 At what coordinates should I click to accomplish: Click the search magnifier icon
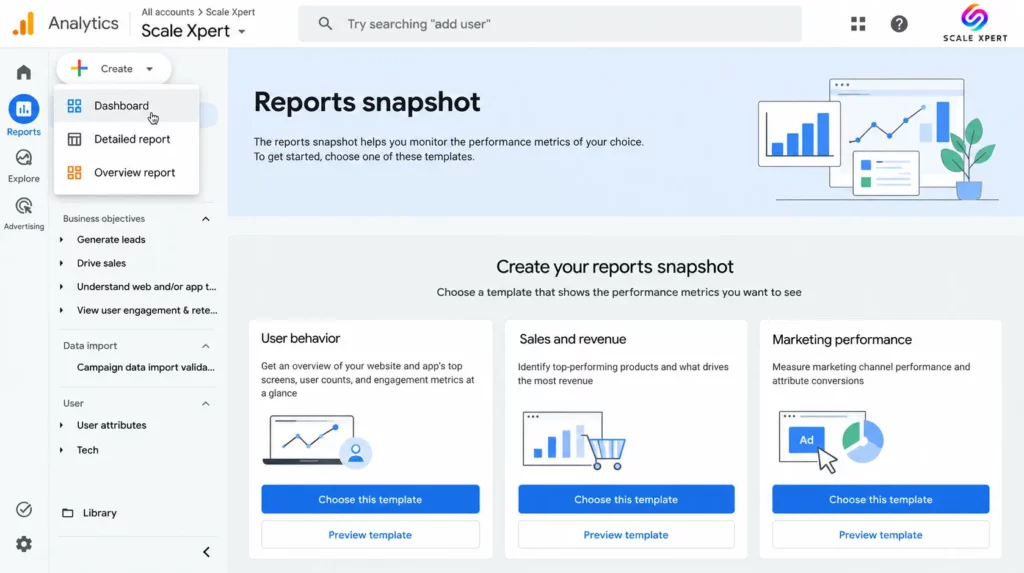[325, 24]
